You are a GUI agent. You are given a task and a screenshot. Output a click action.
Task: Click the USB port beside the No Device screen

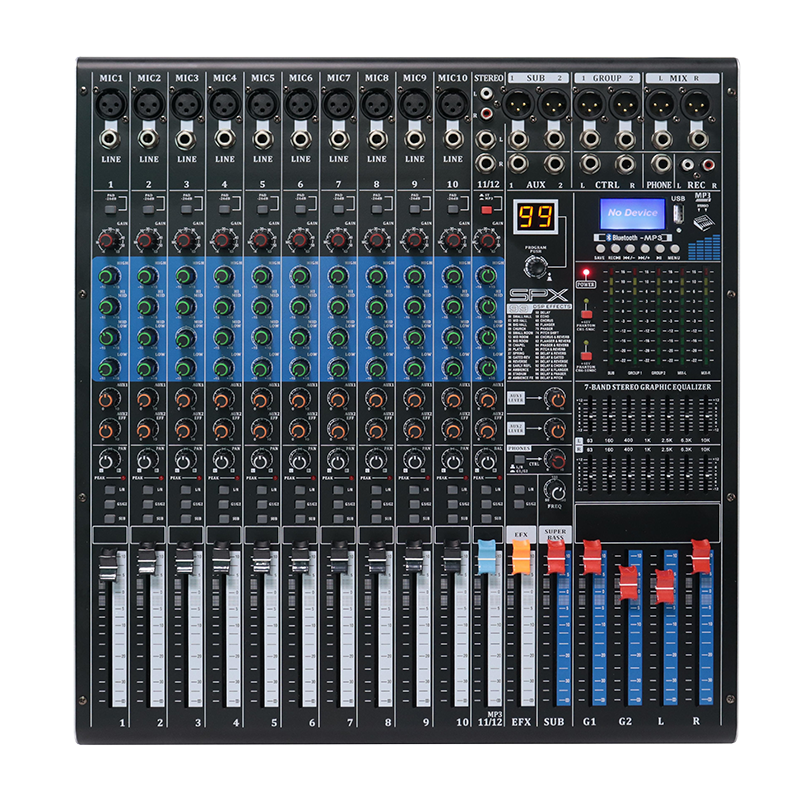[678, 215]
